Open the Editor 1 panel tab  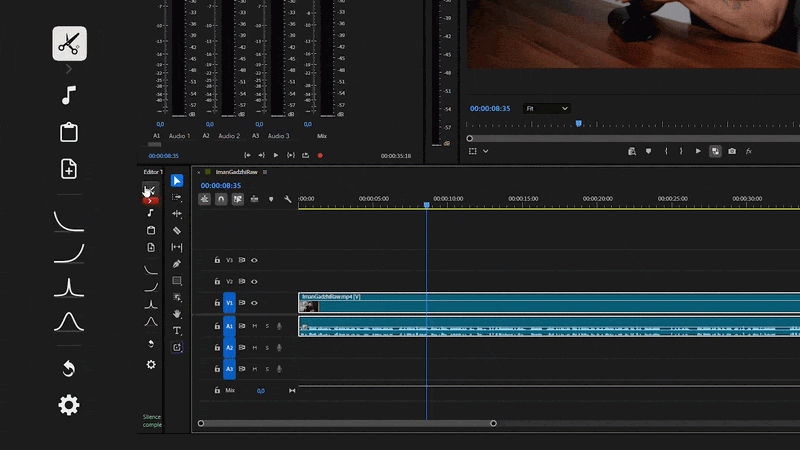[x=153, y=172]
